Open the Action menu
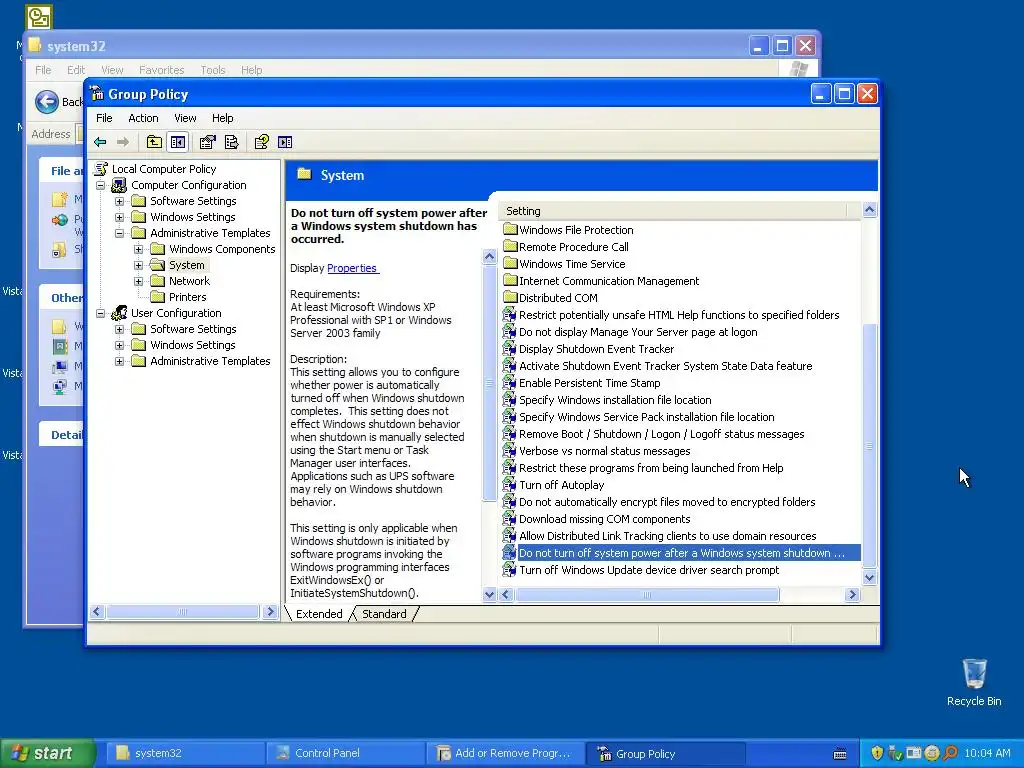1024x768 pixels. [x=143, y=118]
